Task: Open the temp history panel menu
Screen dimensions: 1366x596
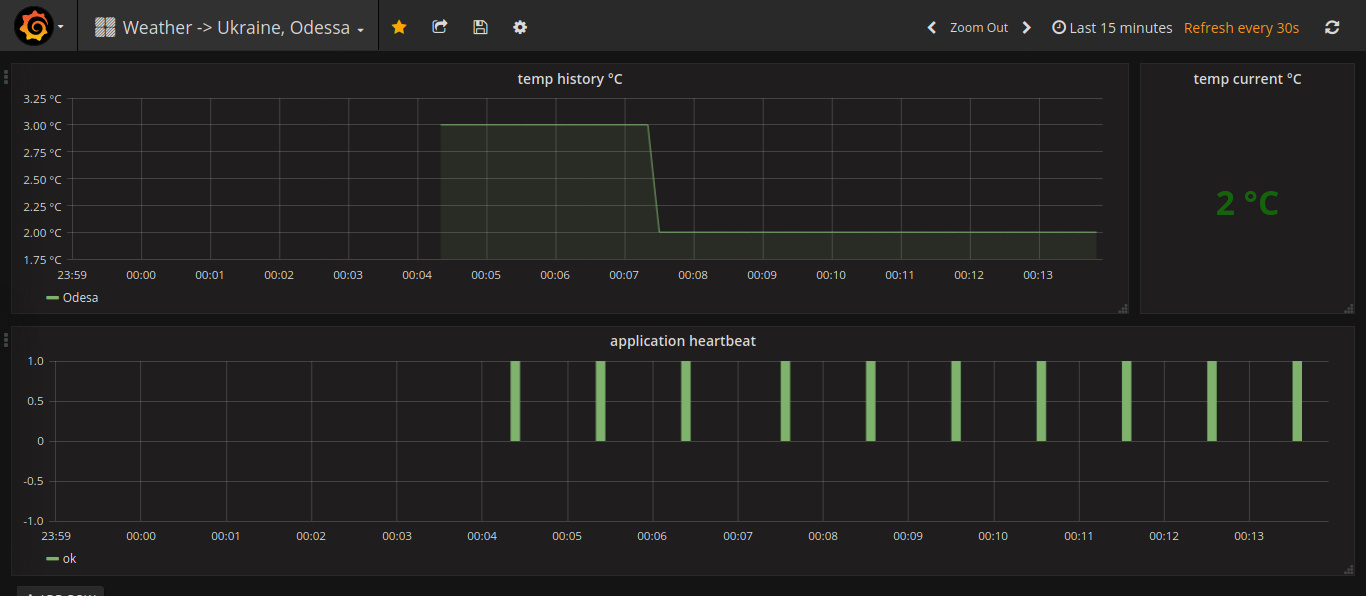Action: click(x=569, y=78)
